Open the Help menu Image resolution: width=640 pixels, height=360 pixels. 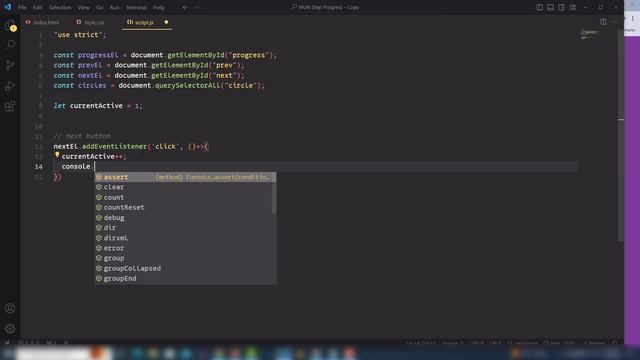(x=159, y=7)
